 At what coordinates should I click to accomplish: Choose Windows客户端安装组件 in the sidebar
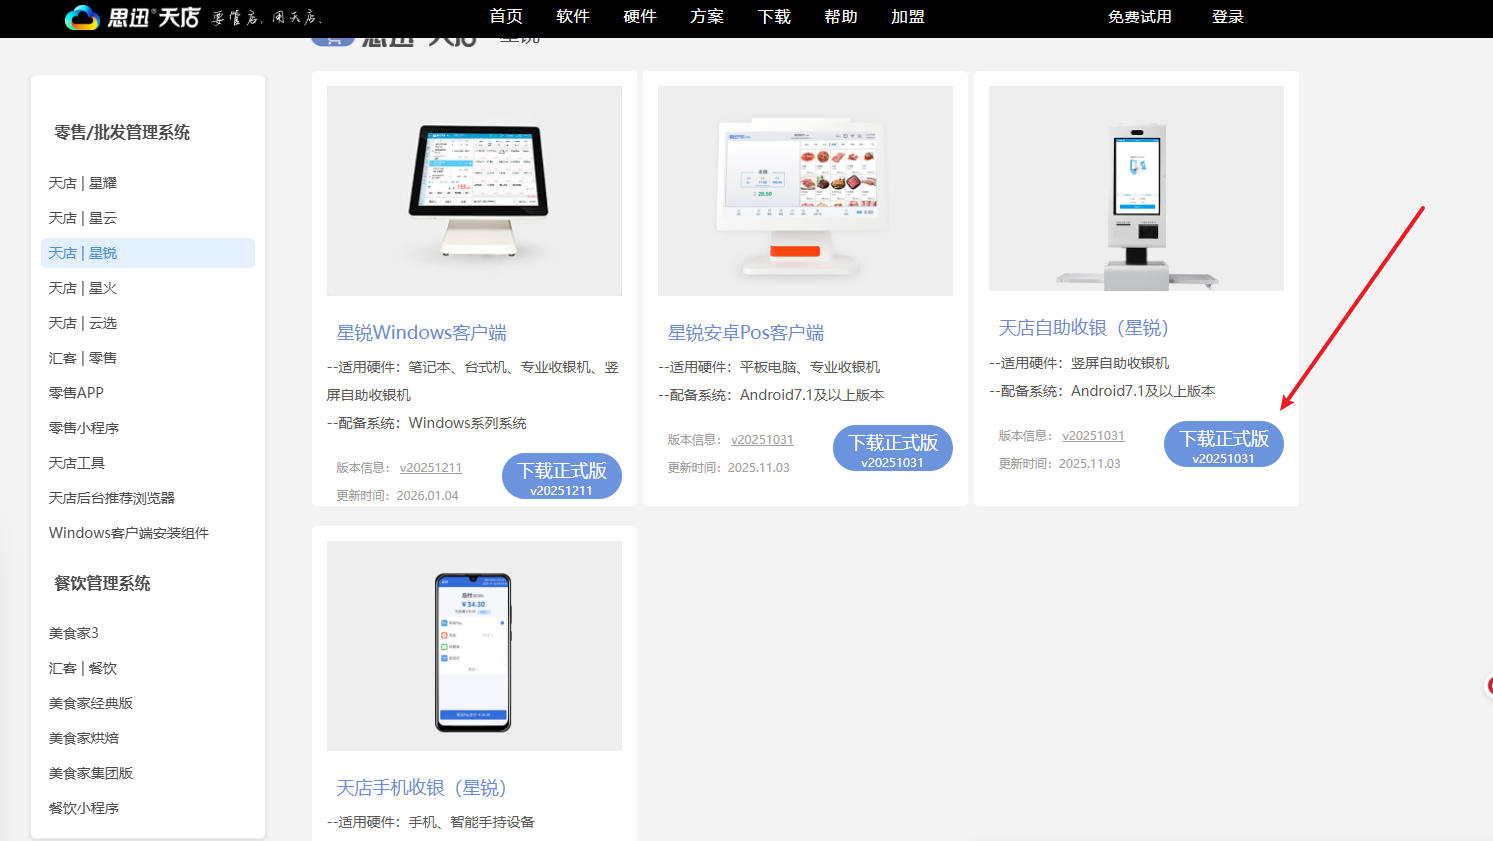point(129,533)
